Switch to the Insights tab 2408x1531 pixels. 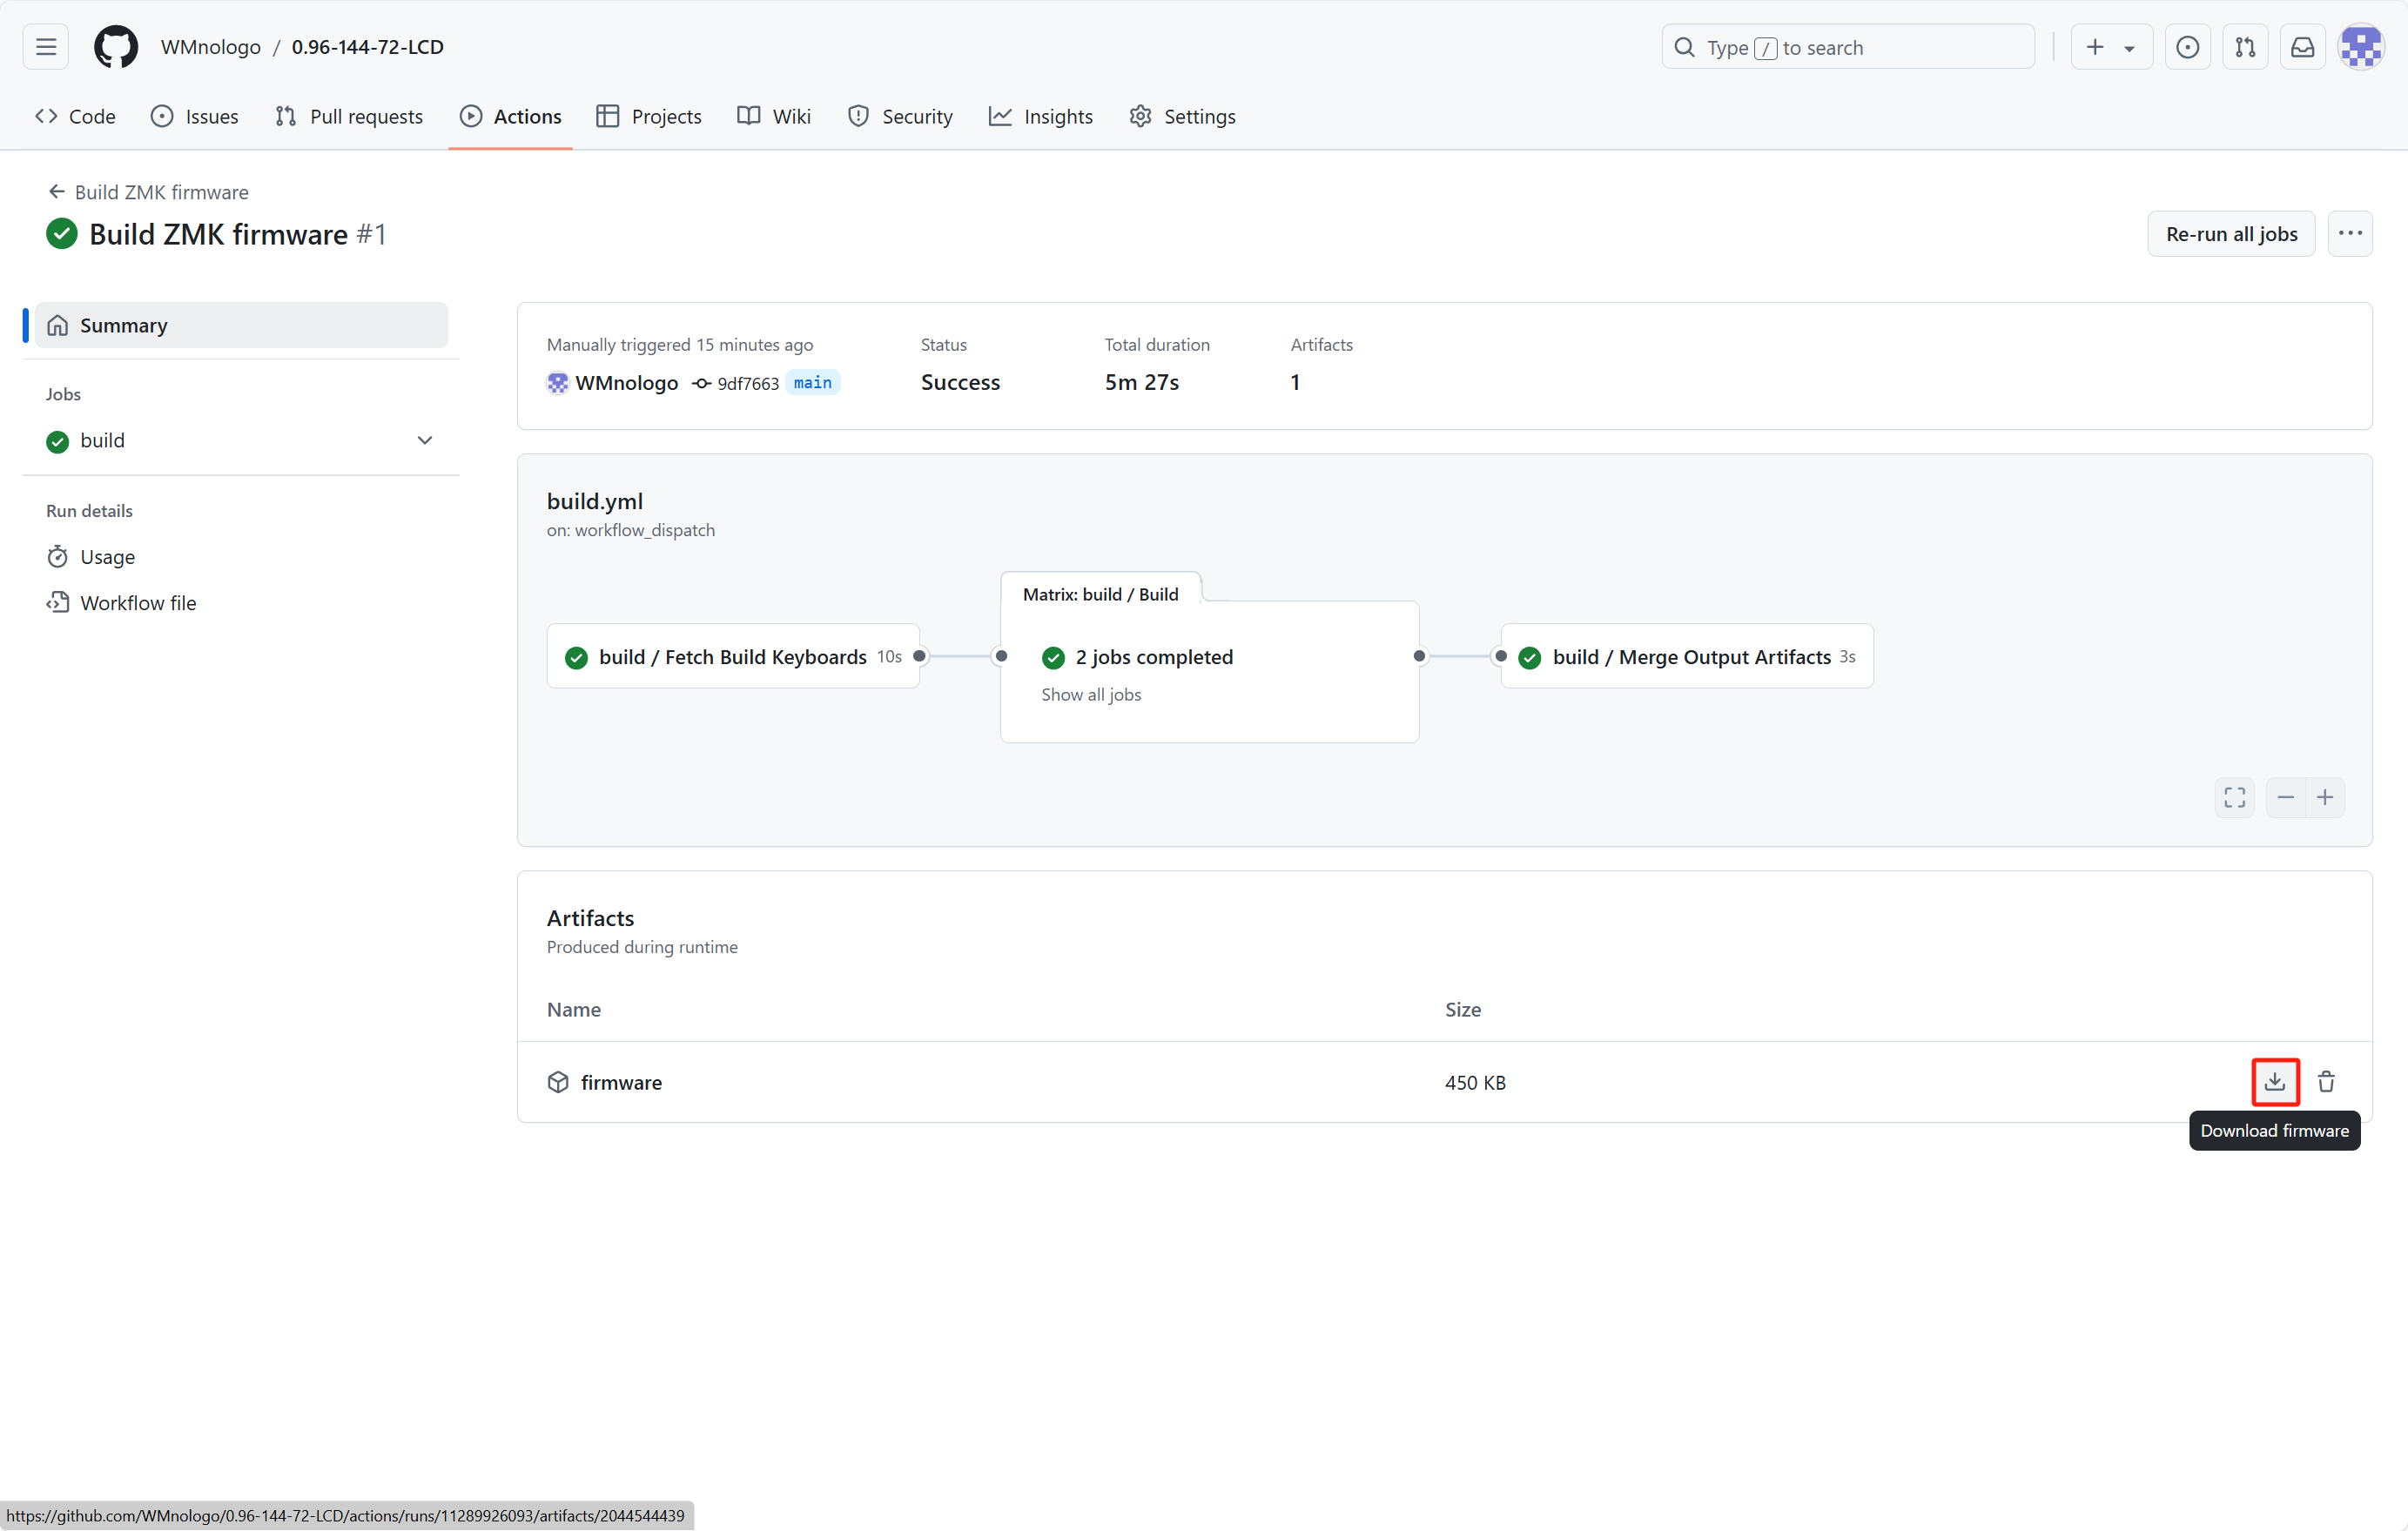click(x=1041, y=116)
